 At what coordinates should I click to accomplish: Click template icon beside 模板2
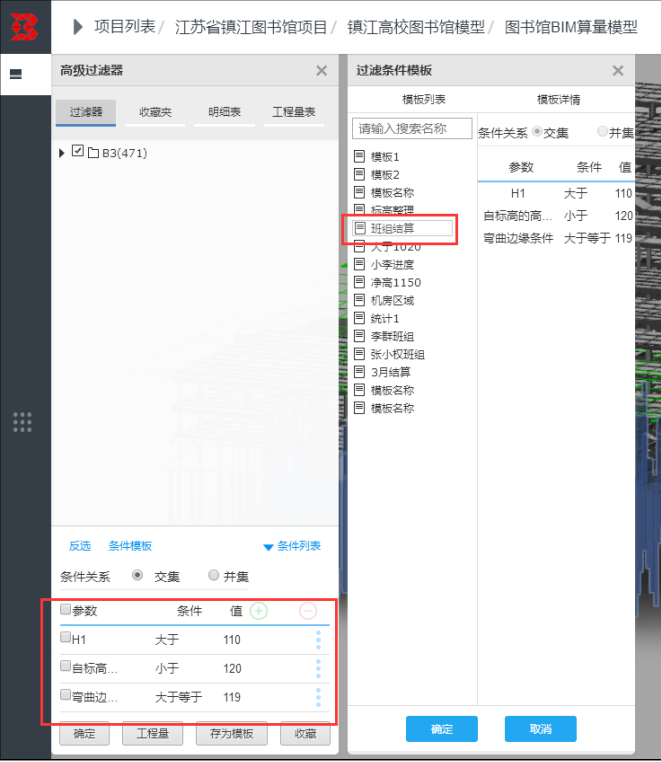[x=359, y=174]
